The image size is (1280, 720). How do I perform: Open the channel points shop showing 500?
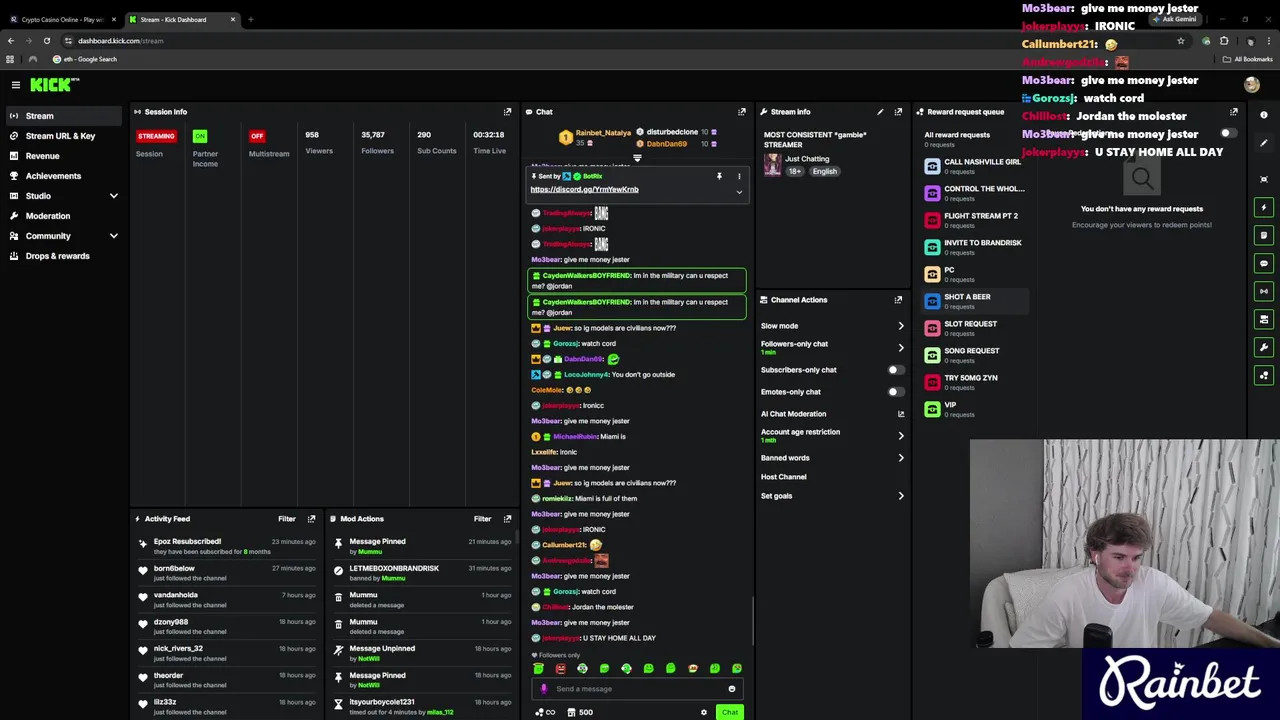point(579,713)
